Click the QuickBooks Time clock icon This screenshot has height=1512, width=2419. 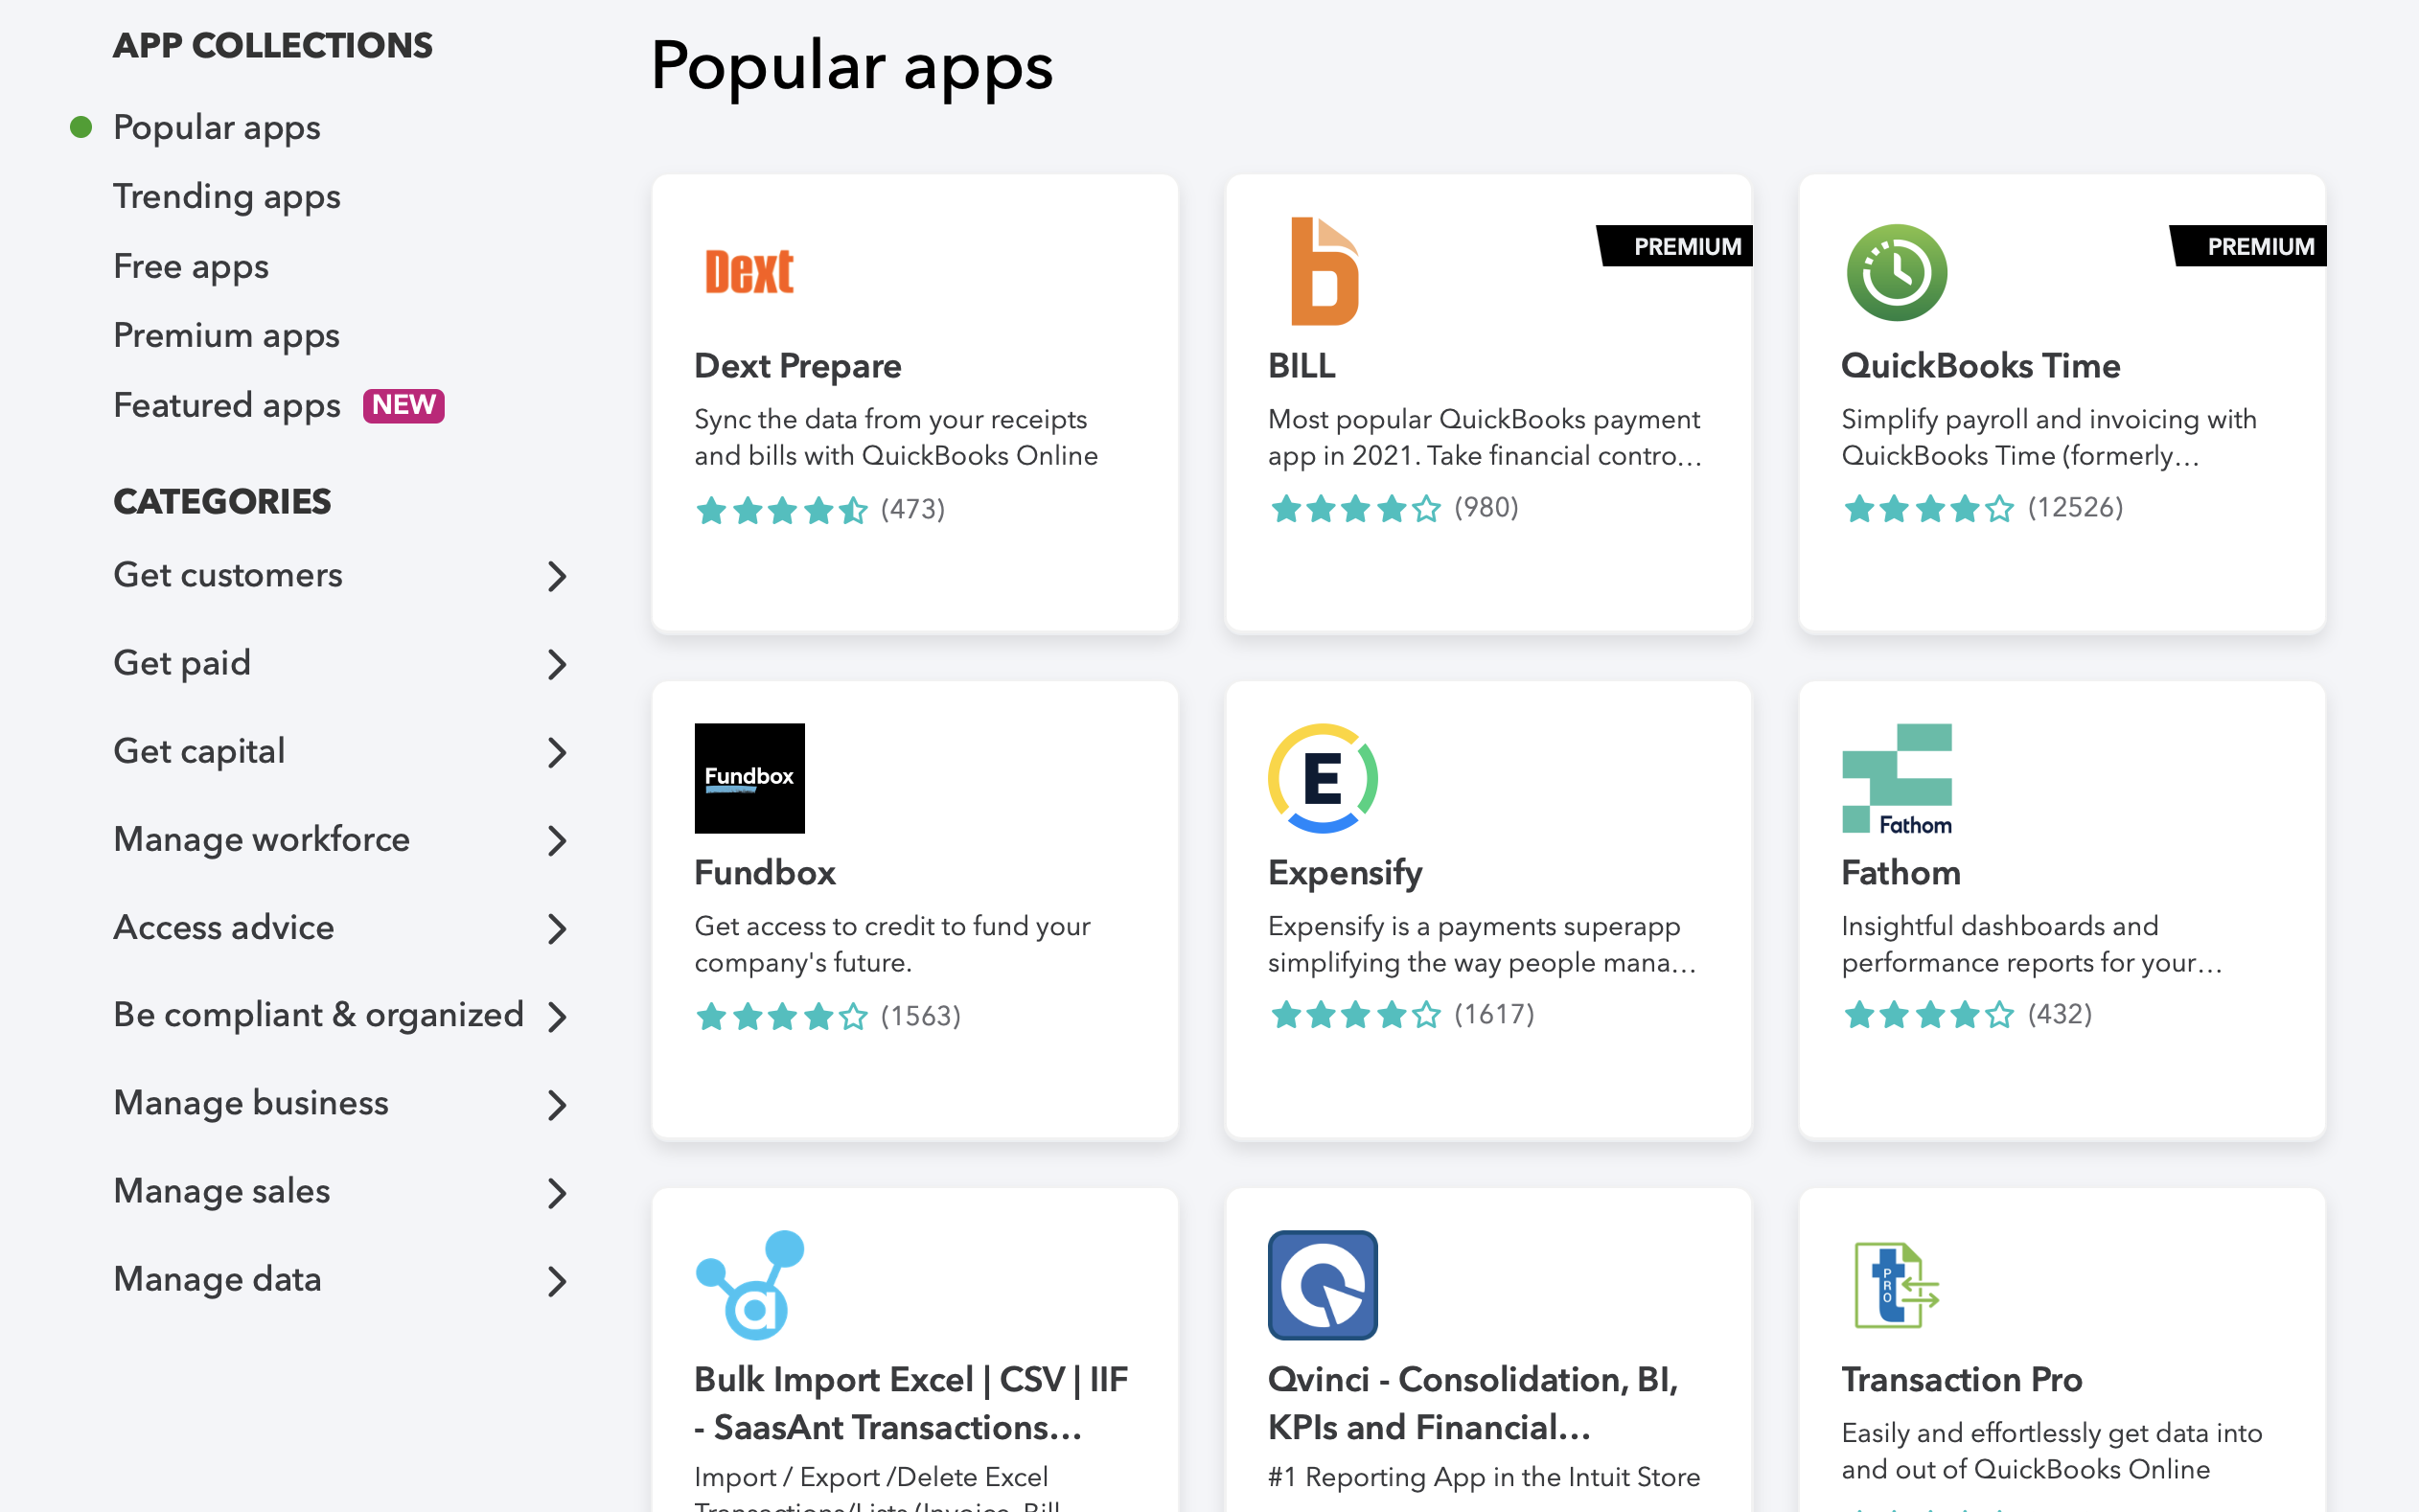point(1895,272)
